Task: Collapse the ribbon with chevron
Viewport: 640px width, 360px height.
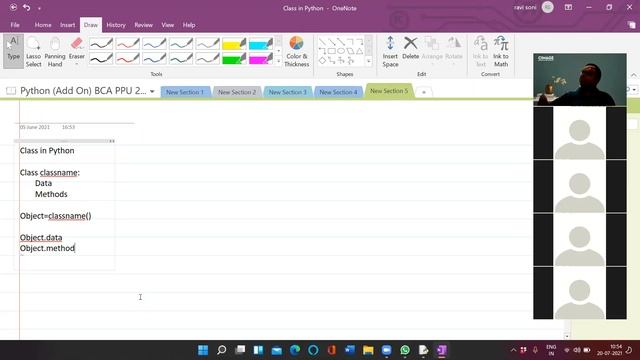Action: (x=633, y=75)
